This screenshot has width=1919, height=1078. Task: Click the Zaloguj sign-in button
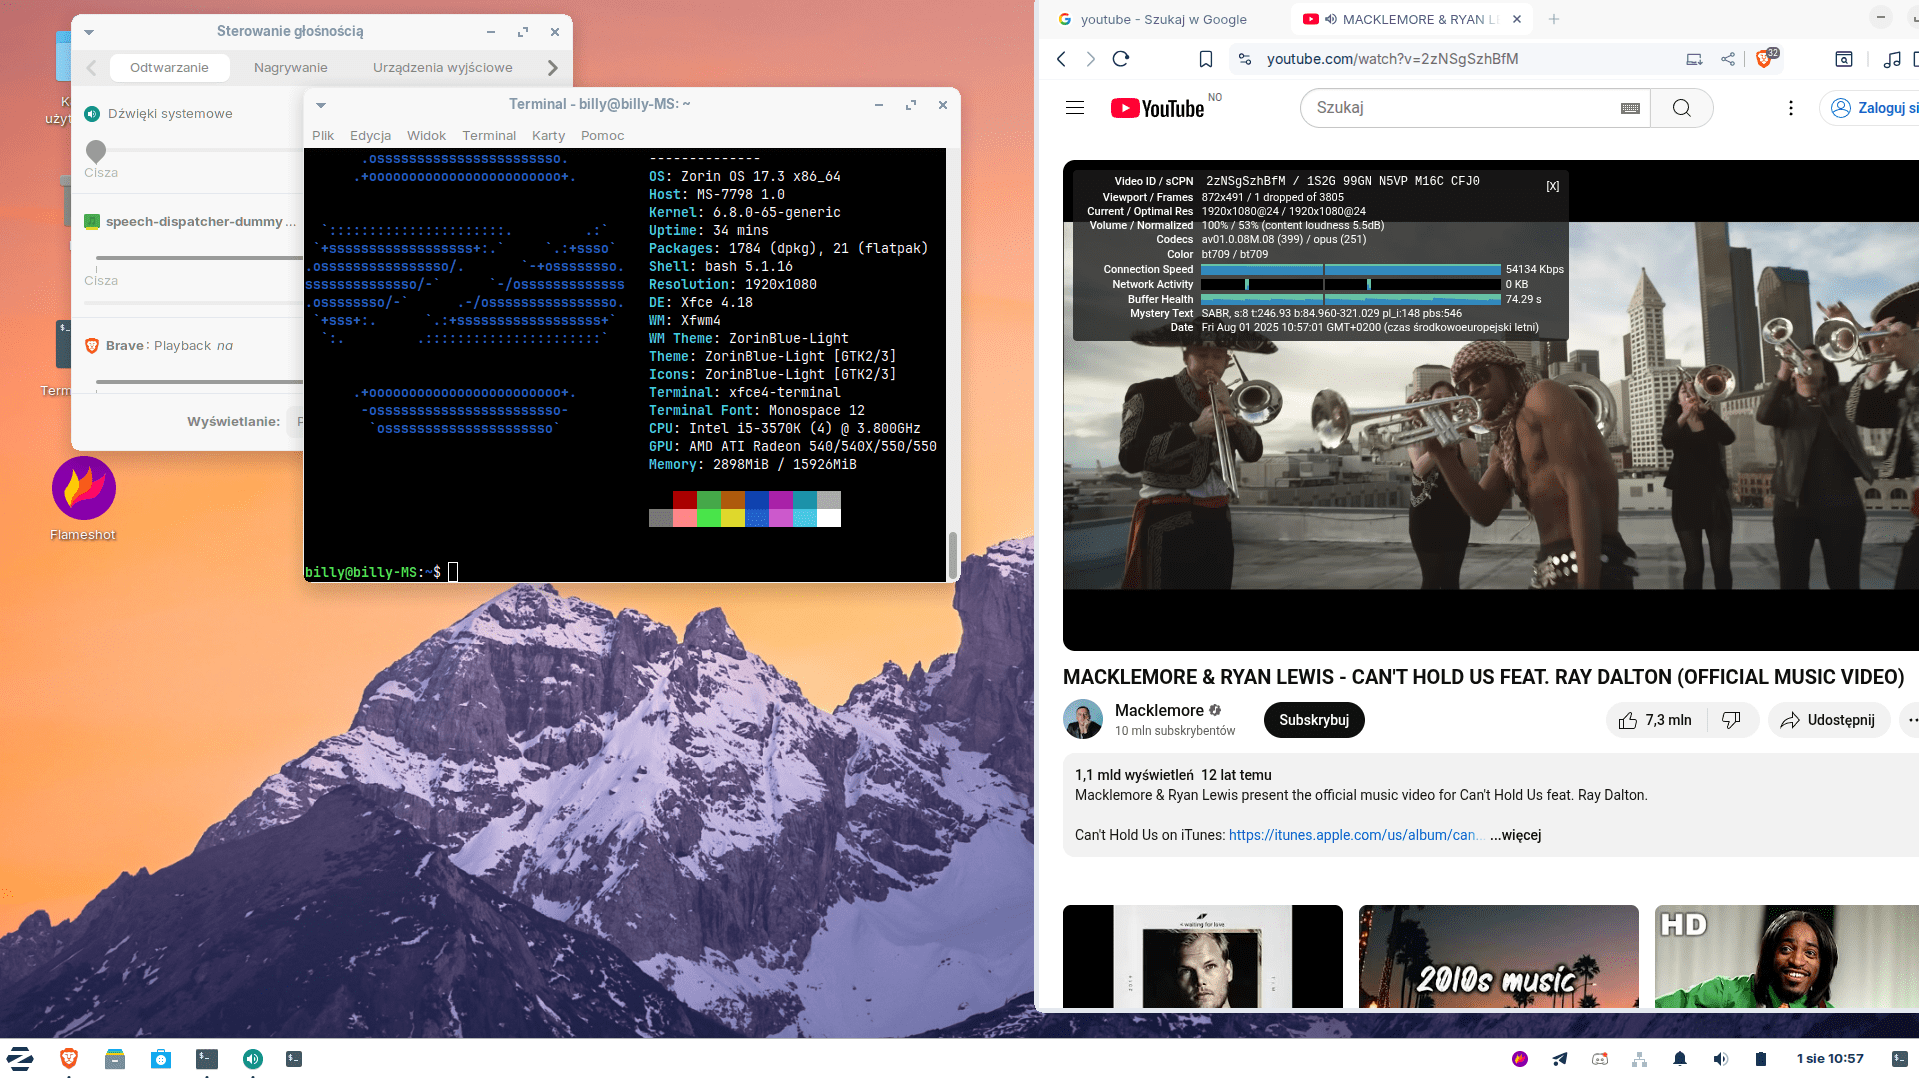tap(1872, 108)
